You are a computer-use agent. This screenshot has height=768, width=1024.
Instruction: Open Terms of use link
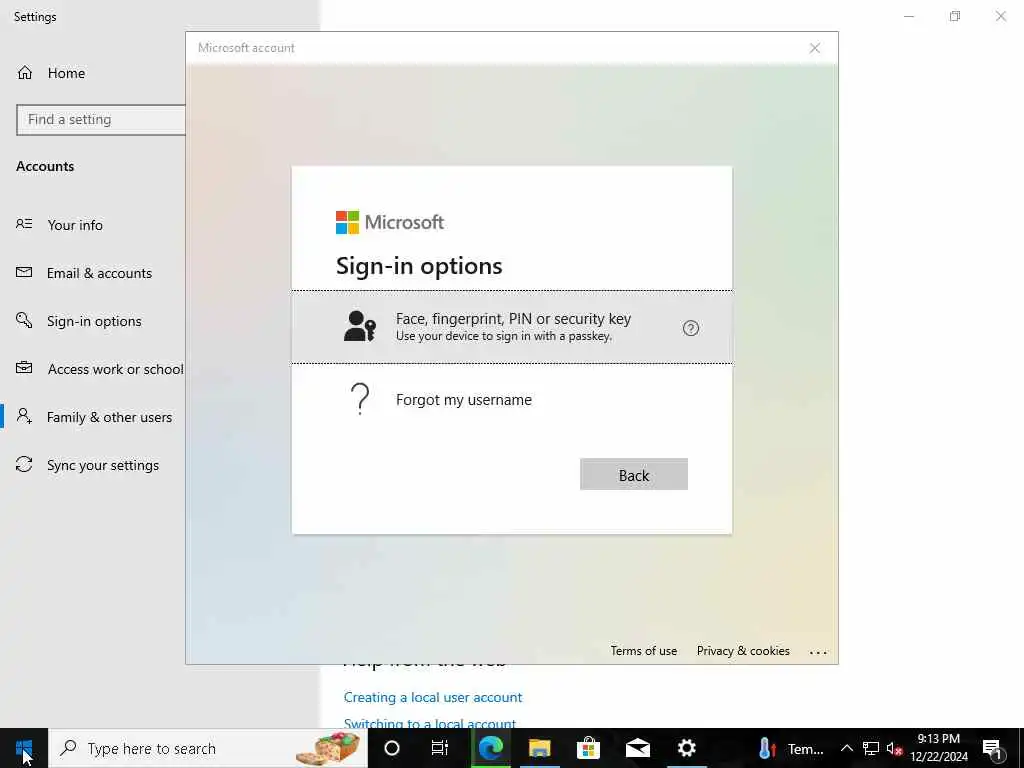(643, 650)
